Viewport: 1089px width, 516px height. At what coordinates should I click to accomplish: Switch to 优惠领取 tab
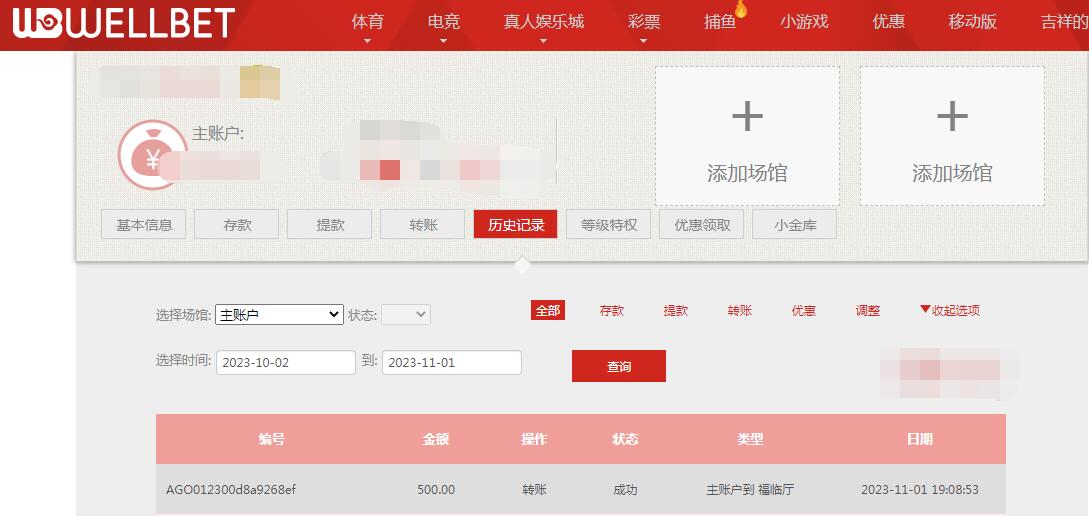701,224
